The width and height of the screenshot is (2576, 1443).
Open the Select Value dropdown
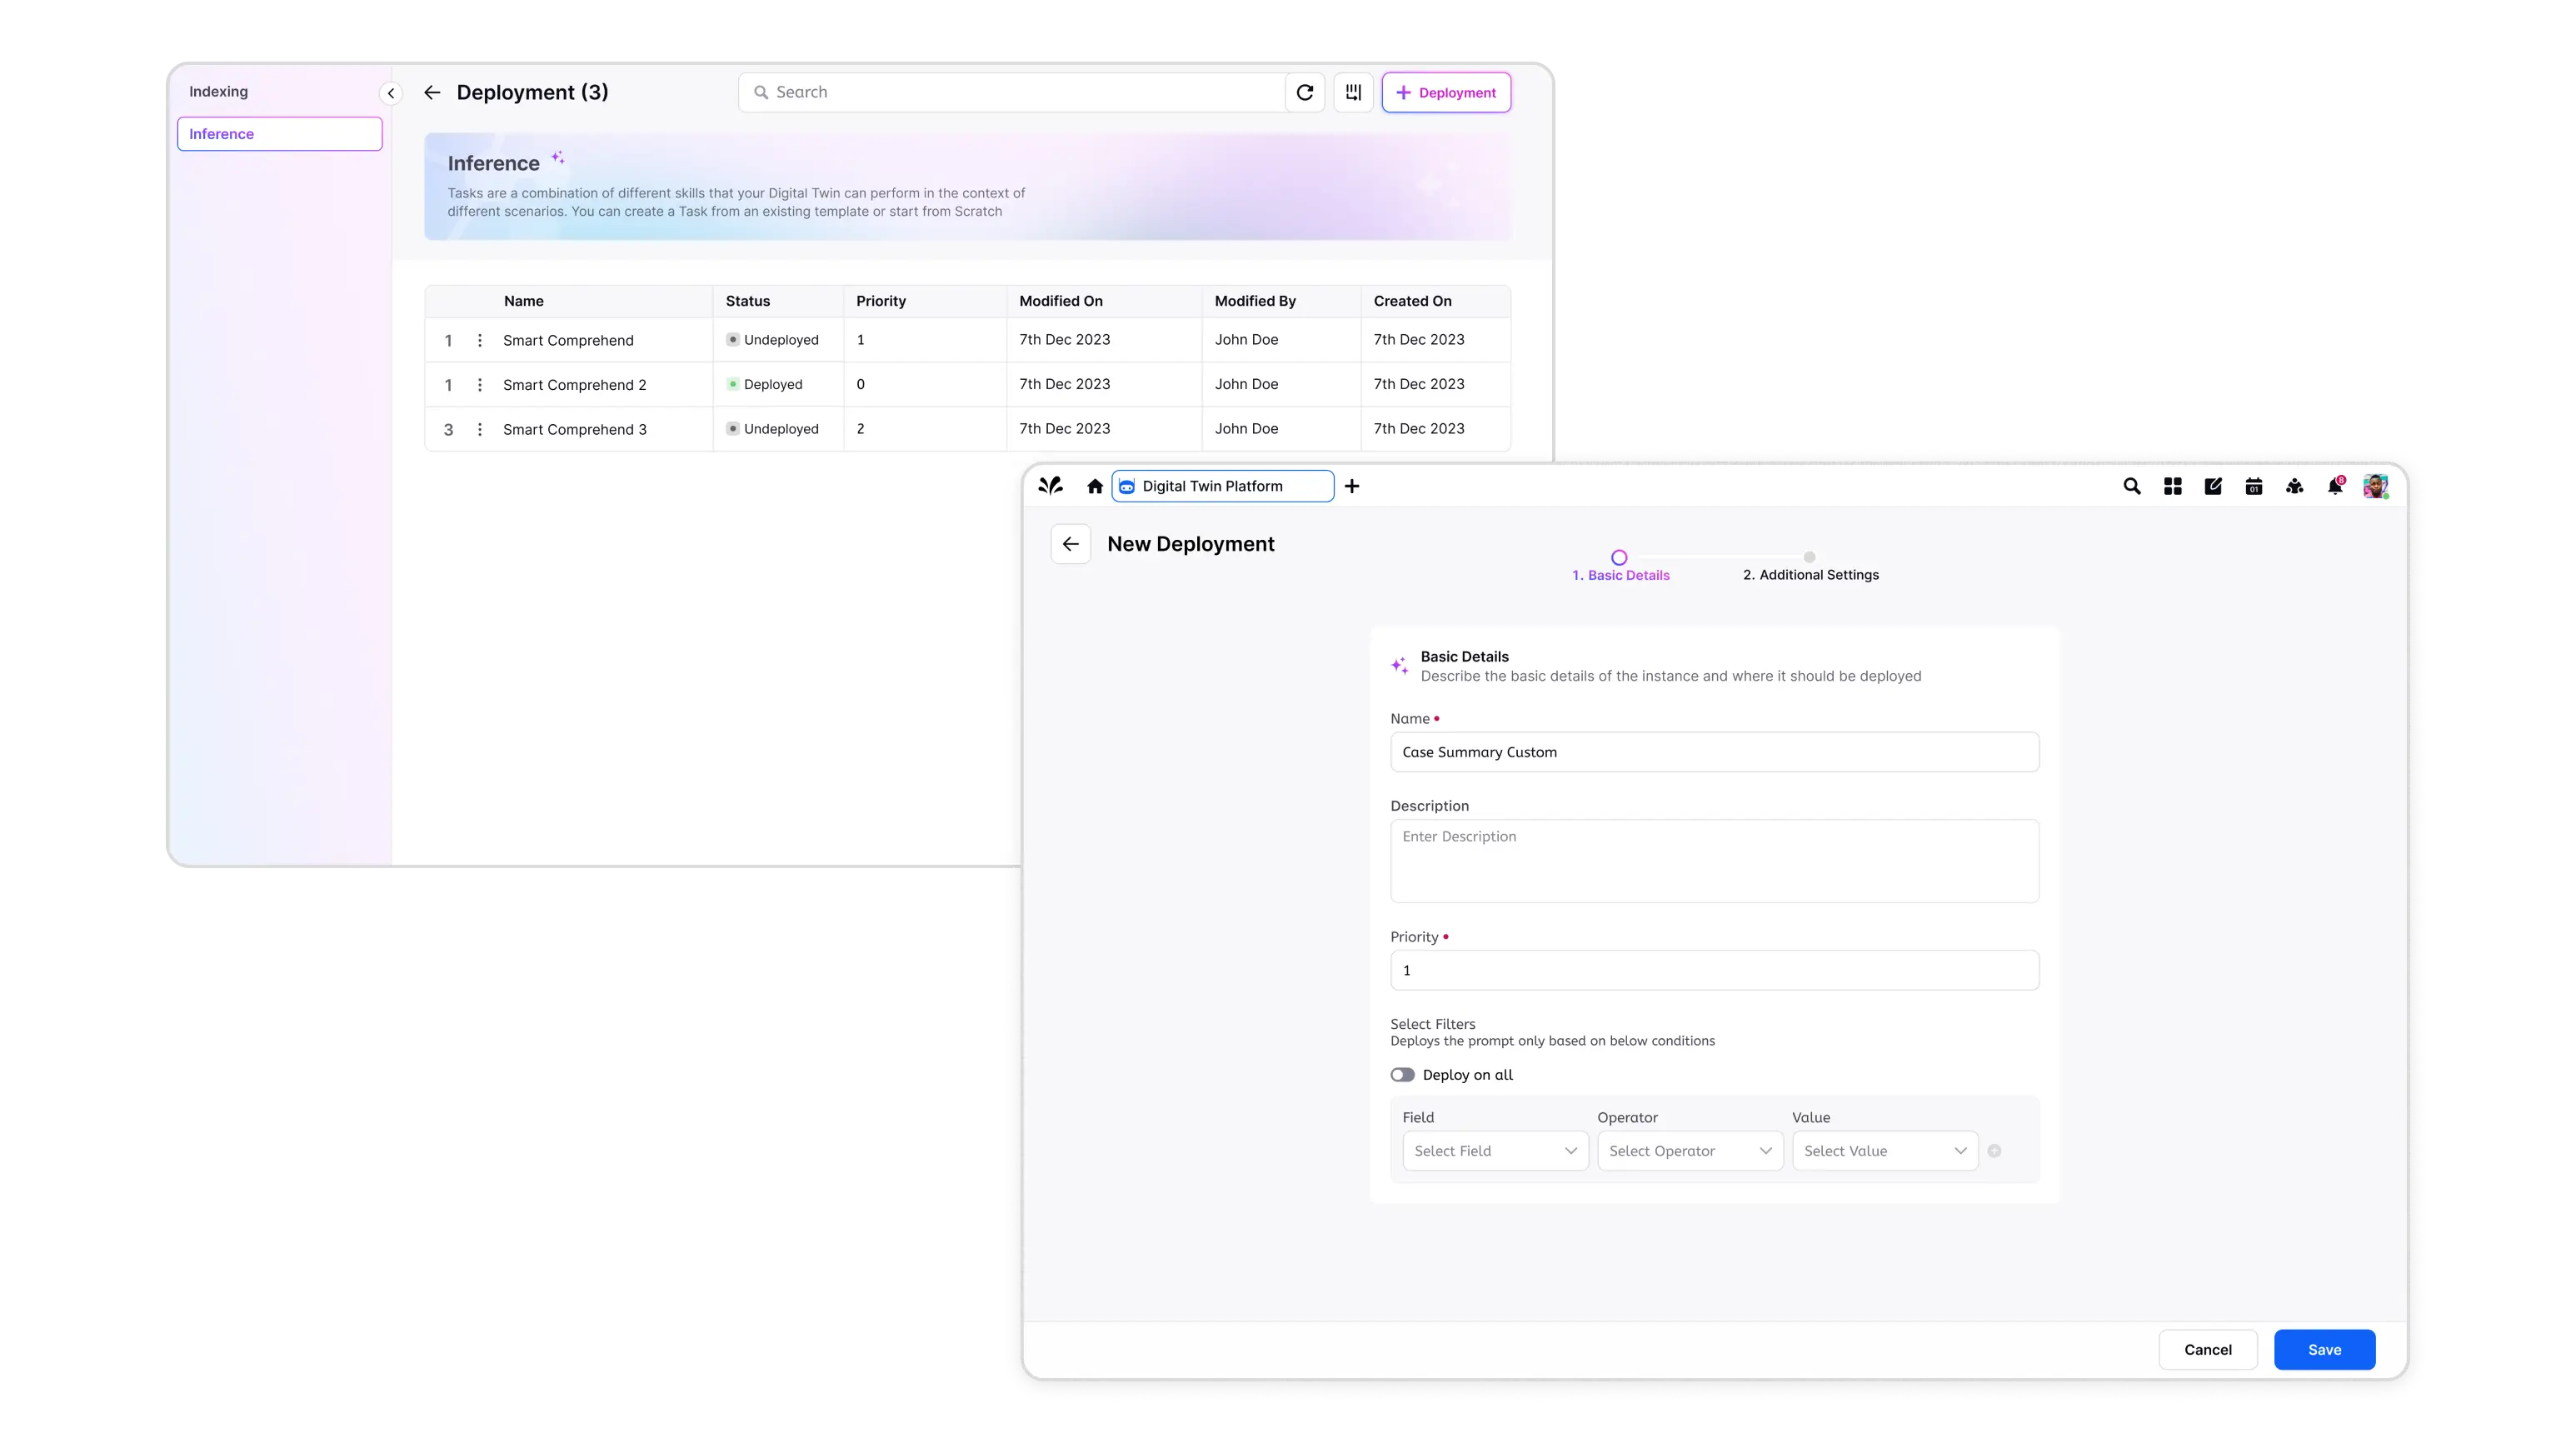[1884, 1151]
